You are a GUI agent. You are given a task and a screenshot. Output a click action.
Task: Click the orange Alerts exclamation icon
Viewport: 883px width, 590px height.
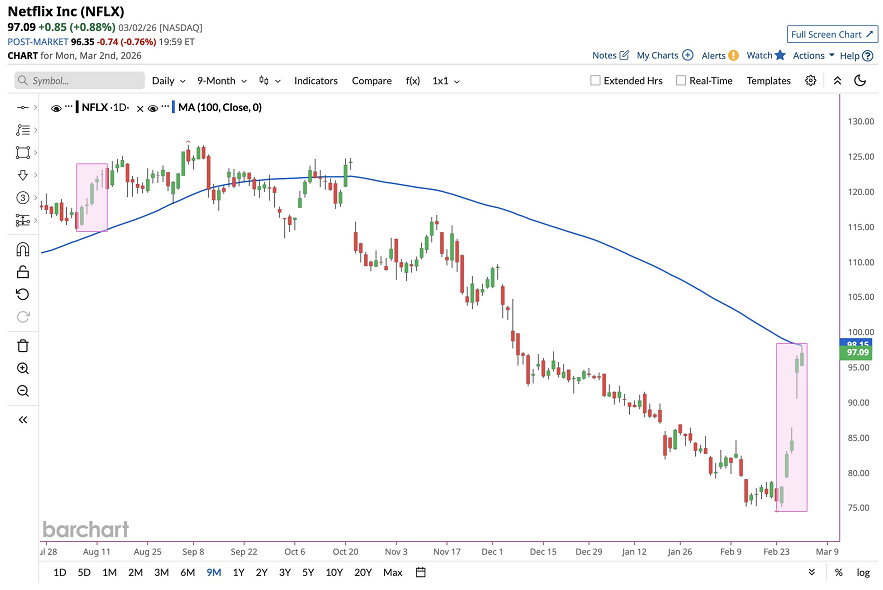coord(733,55)
